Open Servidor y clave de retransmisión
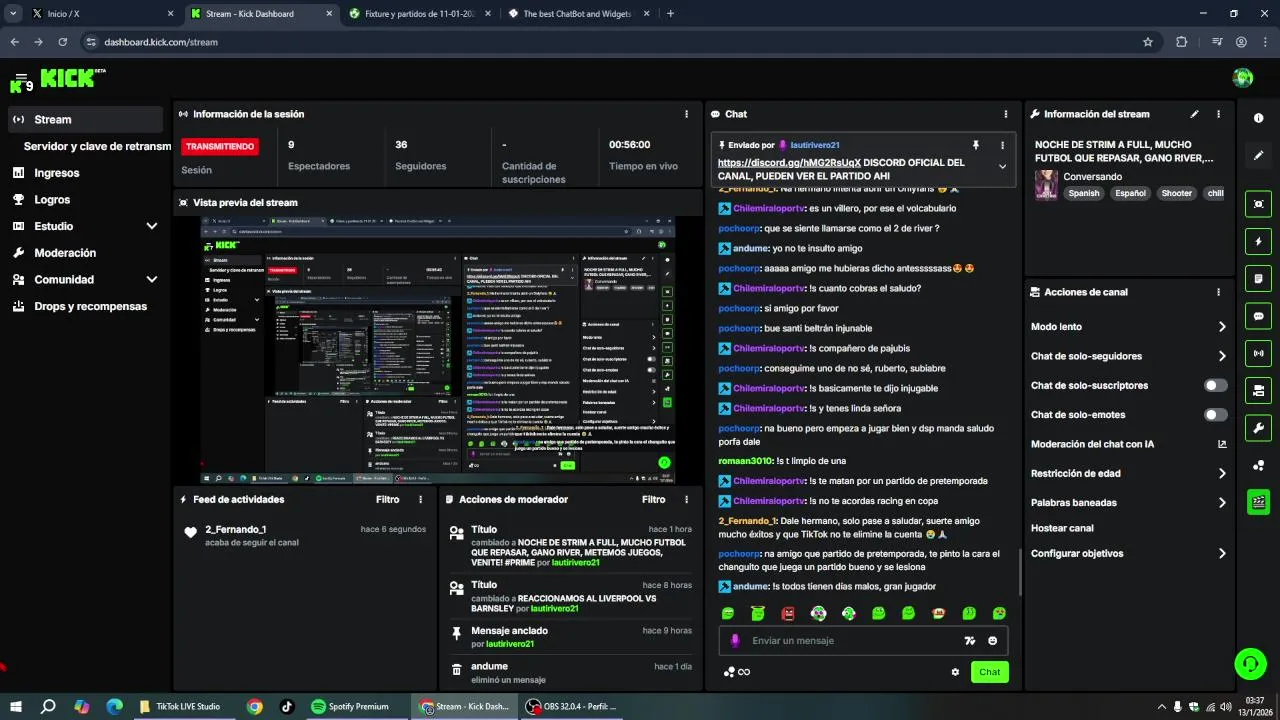This screenshot has width=1280, height=720. point(97,146)
